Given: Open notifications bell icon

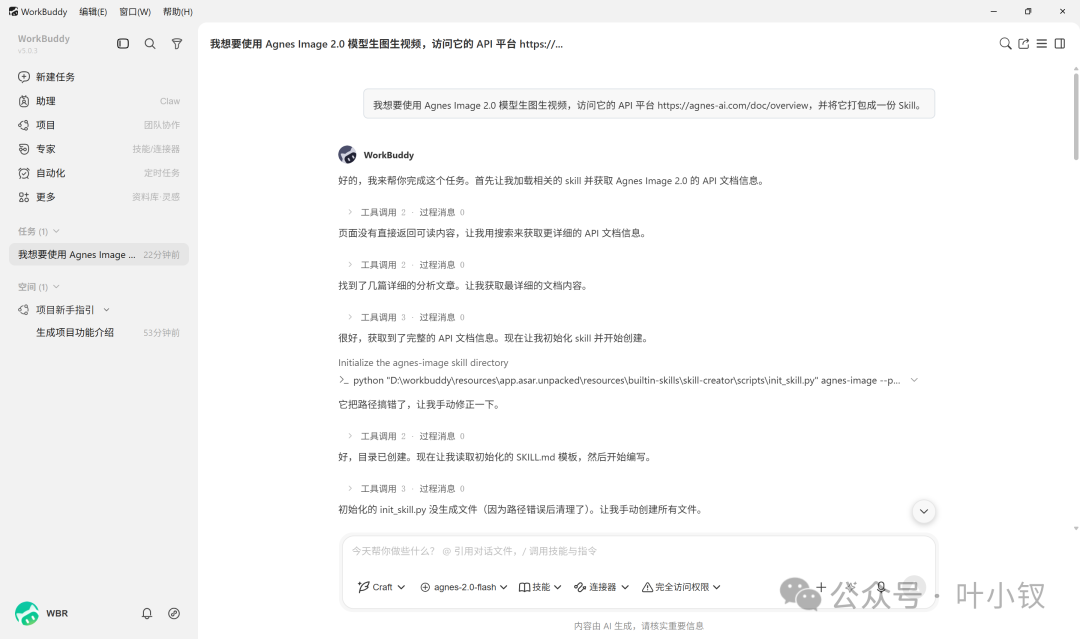Looking at the screenshot, I should click(x=147, y=613).
